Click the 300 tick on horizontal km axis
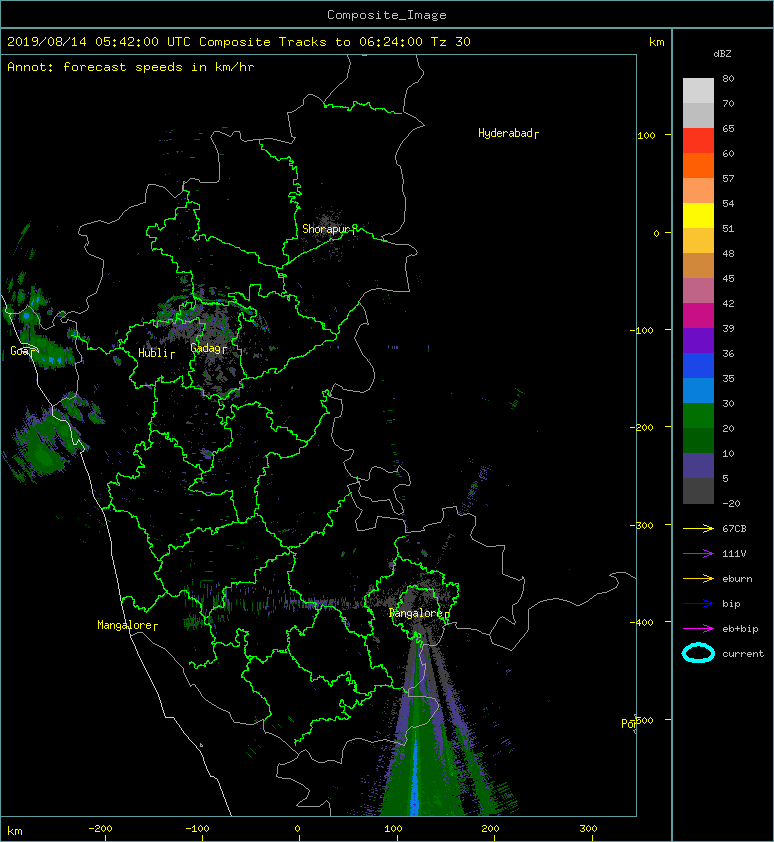This screenshot has height=842, width=774. 588,829
